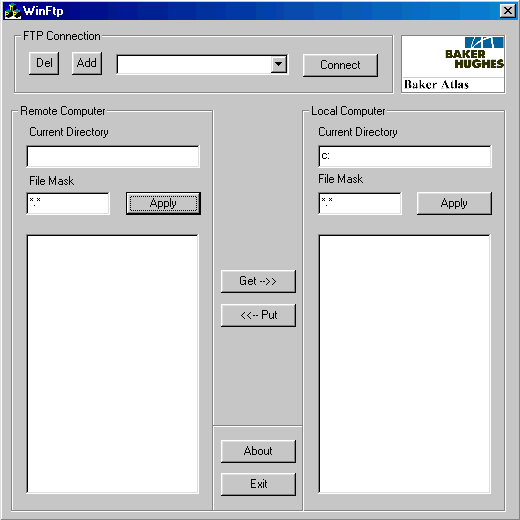Apply the Local Computer file mask
Viewport: 520px width, 520px height.
[454, 203]
